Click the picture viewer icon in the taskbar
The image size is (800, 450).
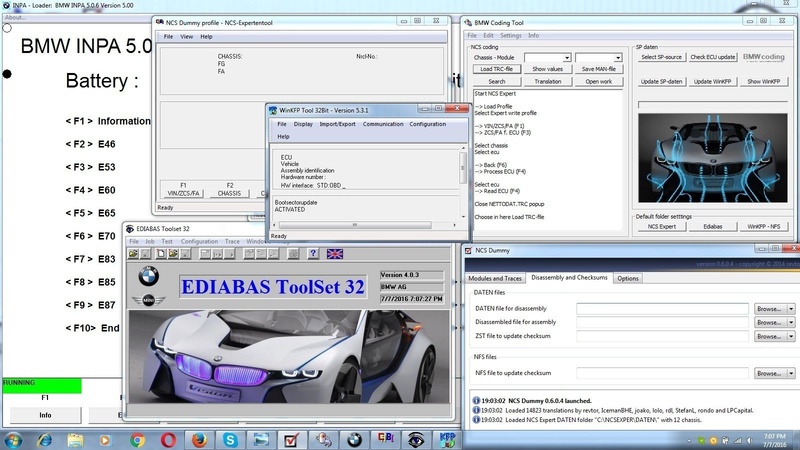(x=261, y=440)
